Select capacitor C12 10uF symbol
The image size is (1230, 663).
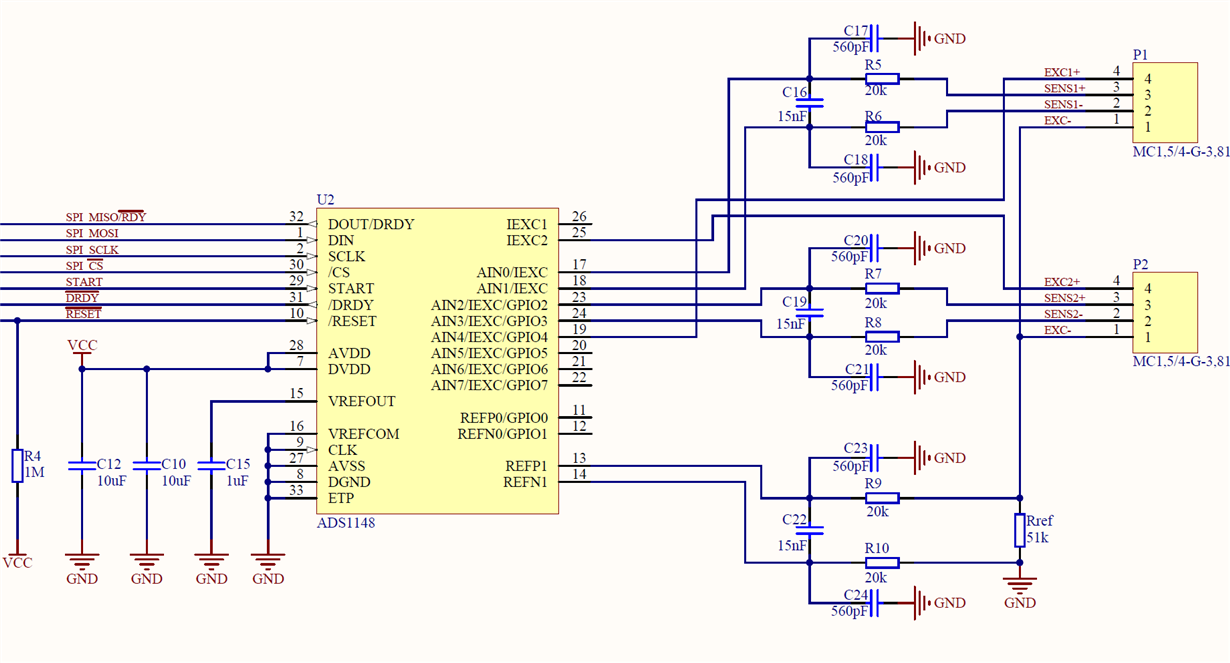(x=82, y=466)
